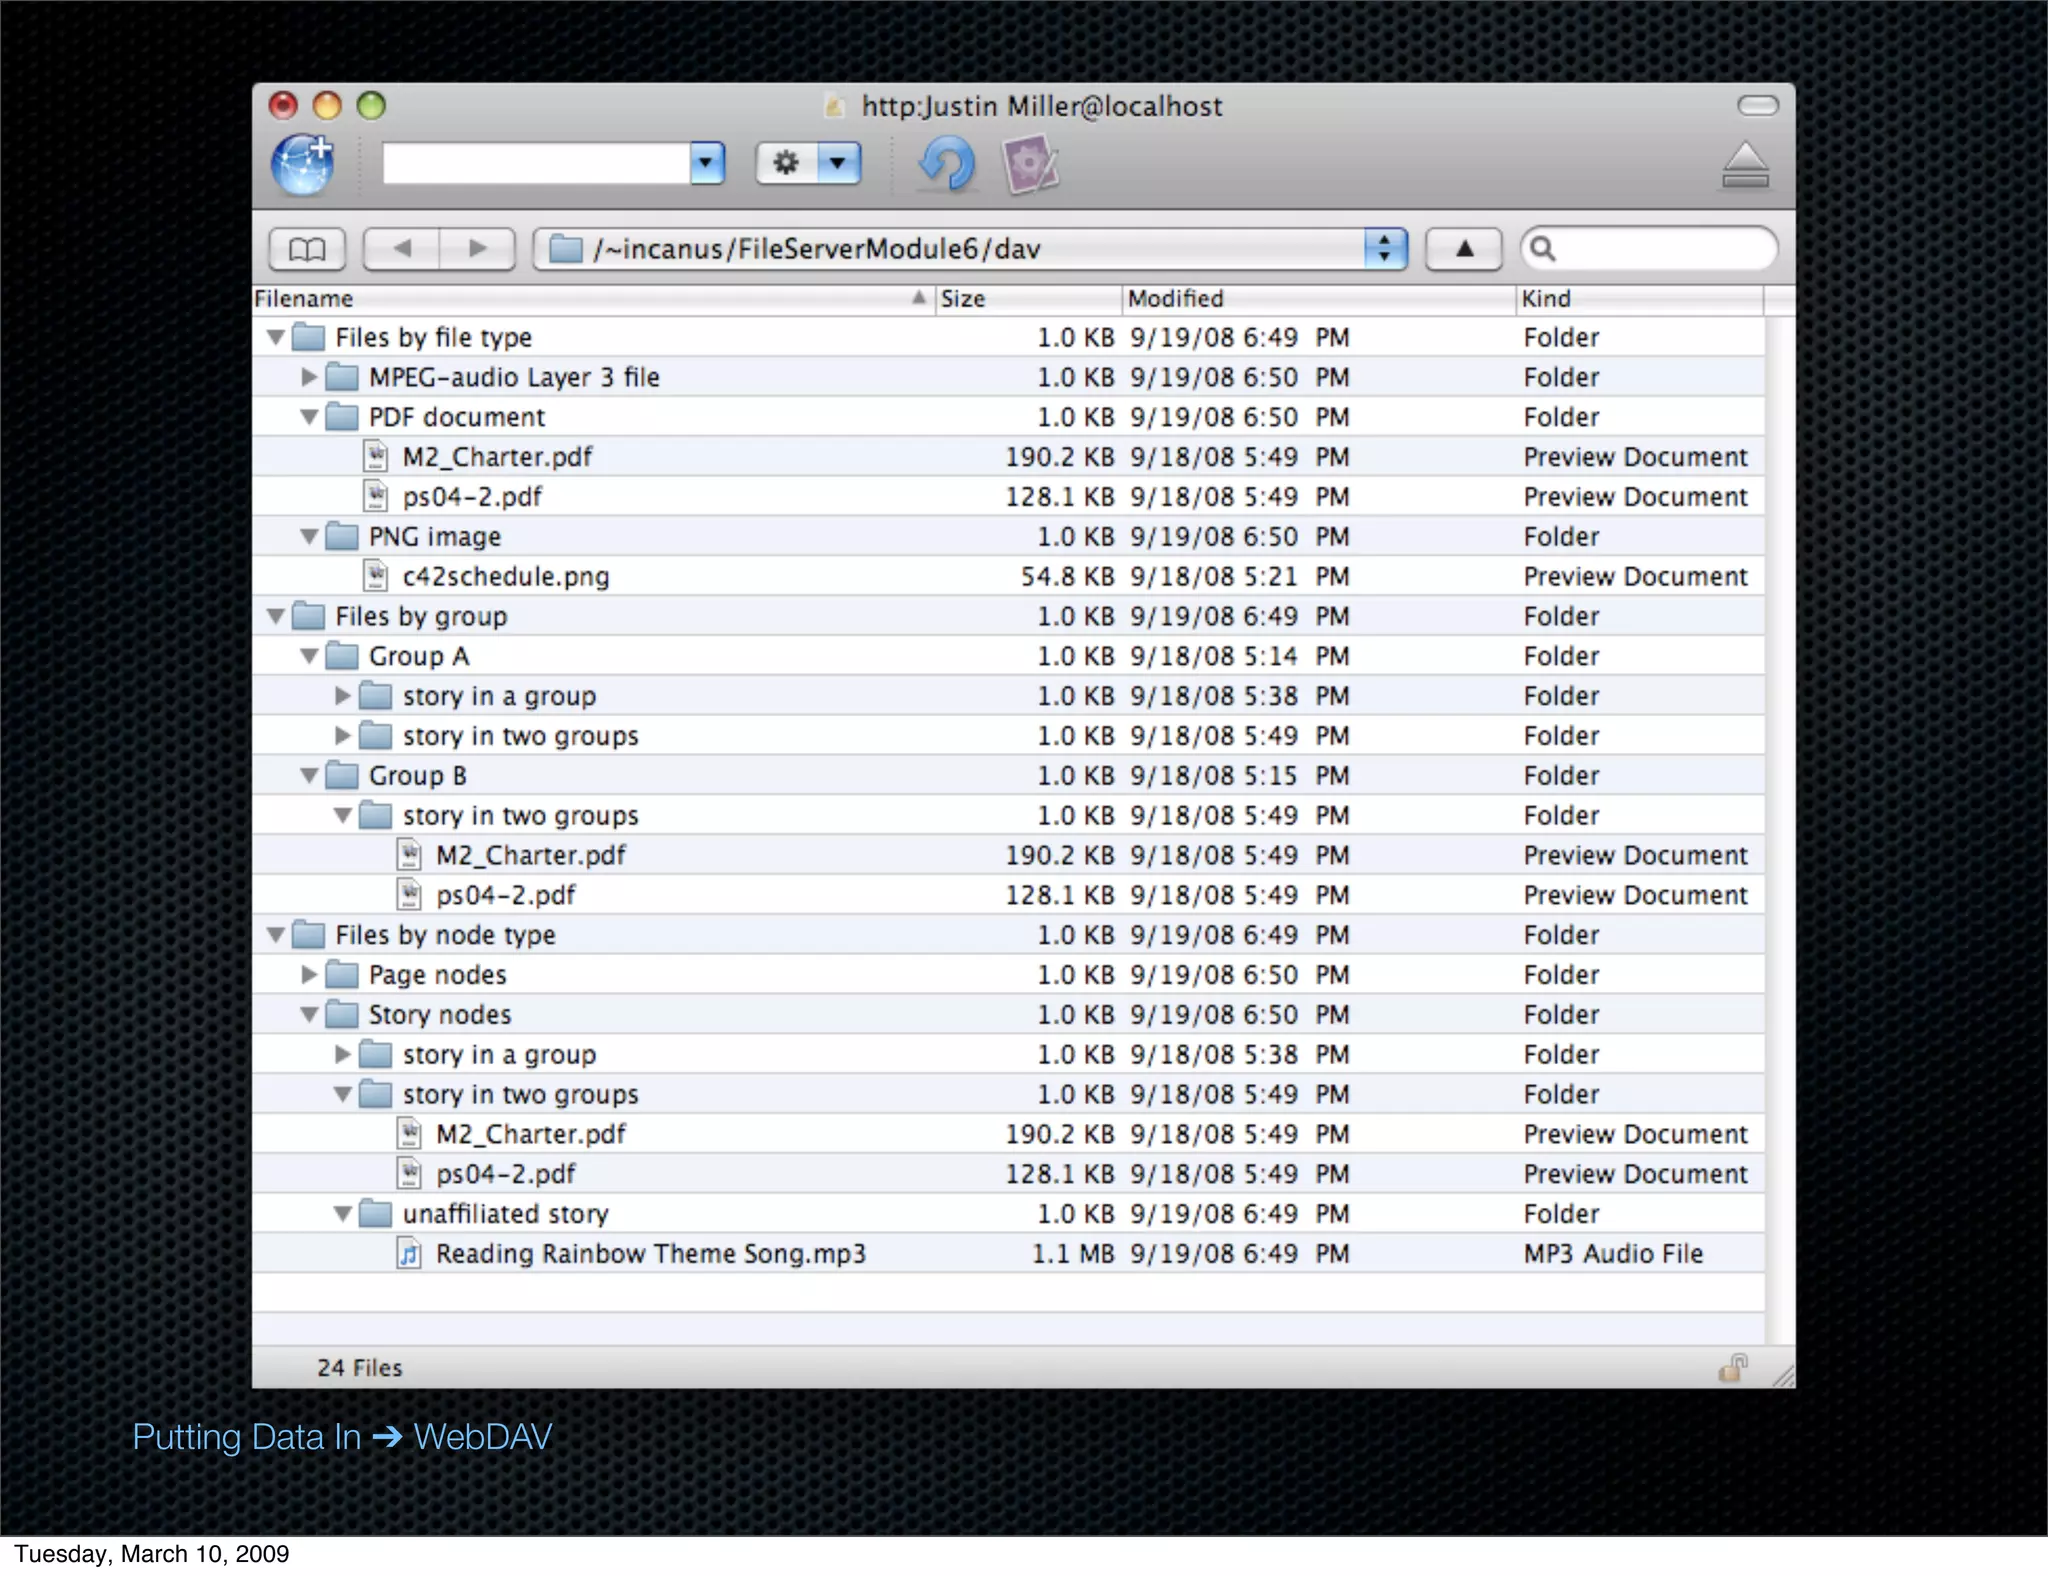
Task: Expand the Page nodes folder
Action: (x=309, y=975)
